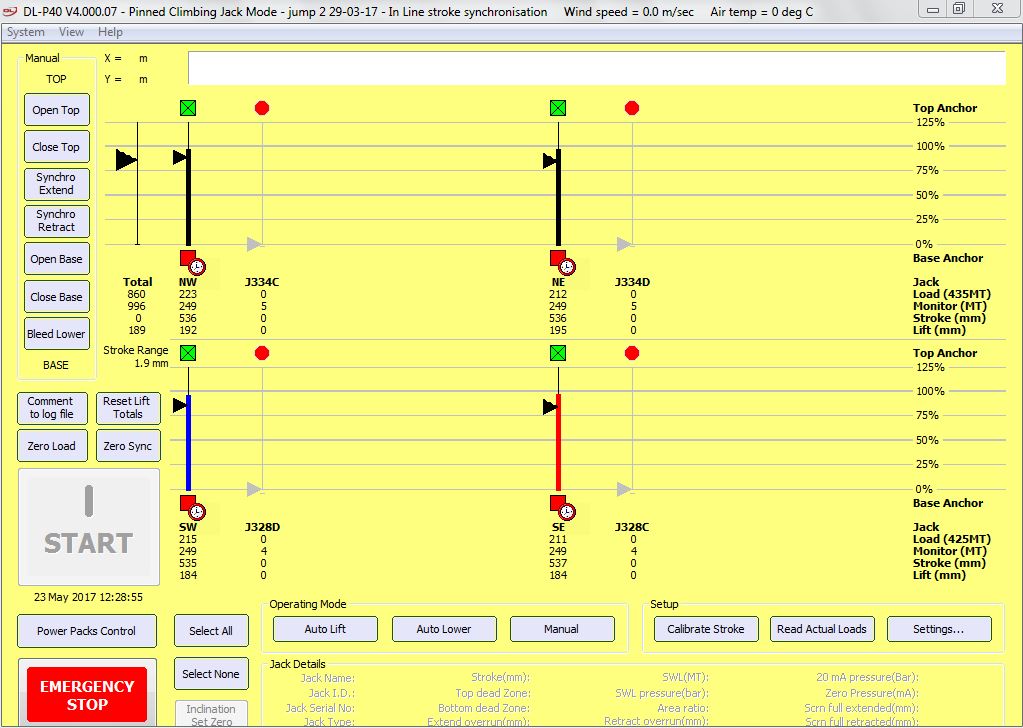The height and width of the screenshot is (728, 1023).
Task: Click the clock timer icon beside the SE jack
Action: (x=567, y=511)
